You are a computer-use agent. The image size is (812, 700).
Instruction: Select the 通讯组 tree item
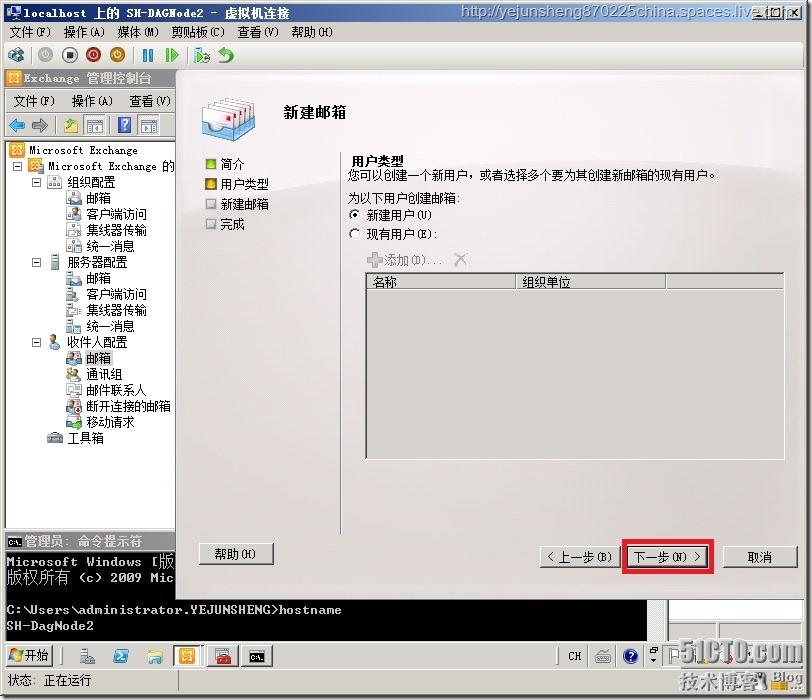coord(104,374)
